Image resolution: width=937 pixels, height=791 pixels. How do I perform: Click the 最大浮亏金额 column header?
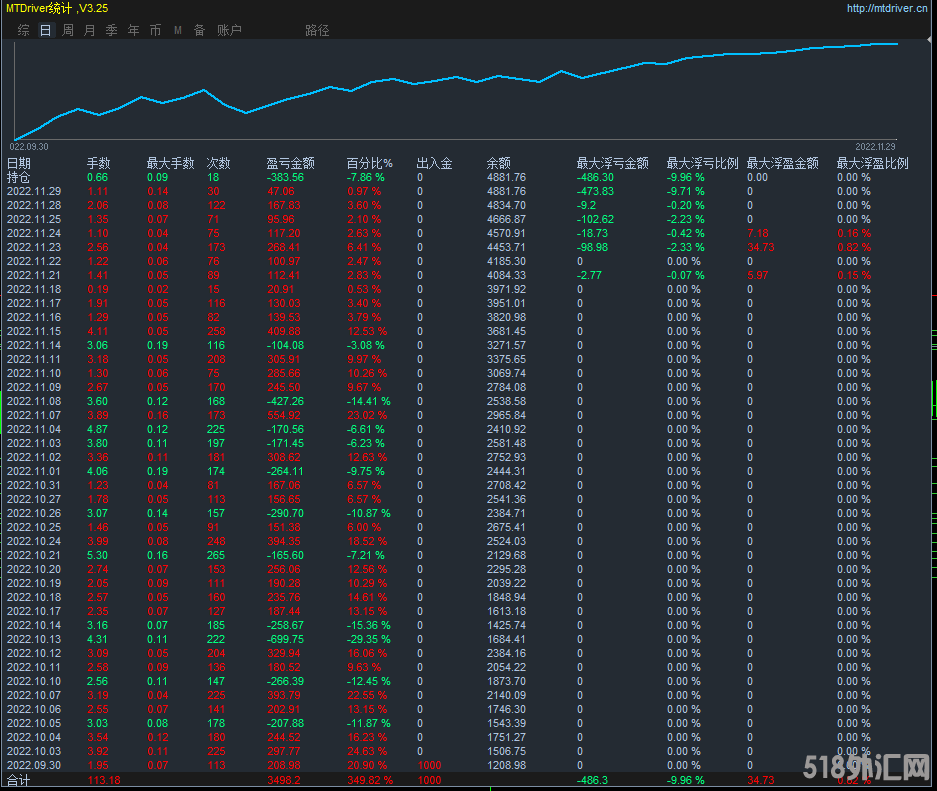612,163
